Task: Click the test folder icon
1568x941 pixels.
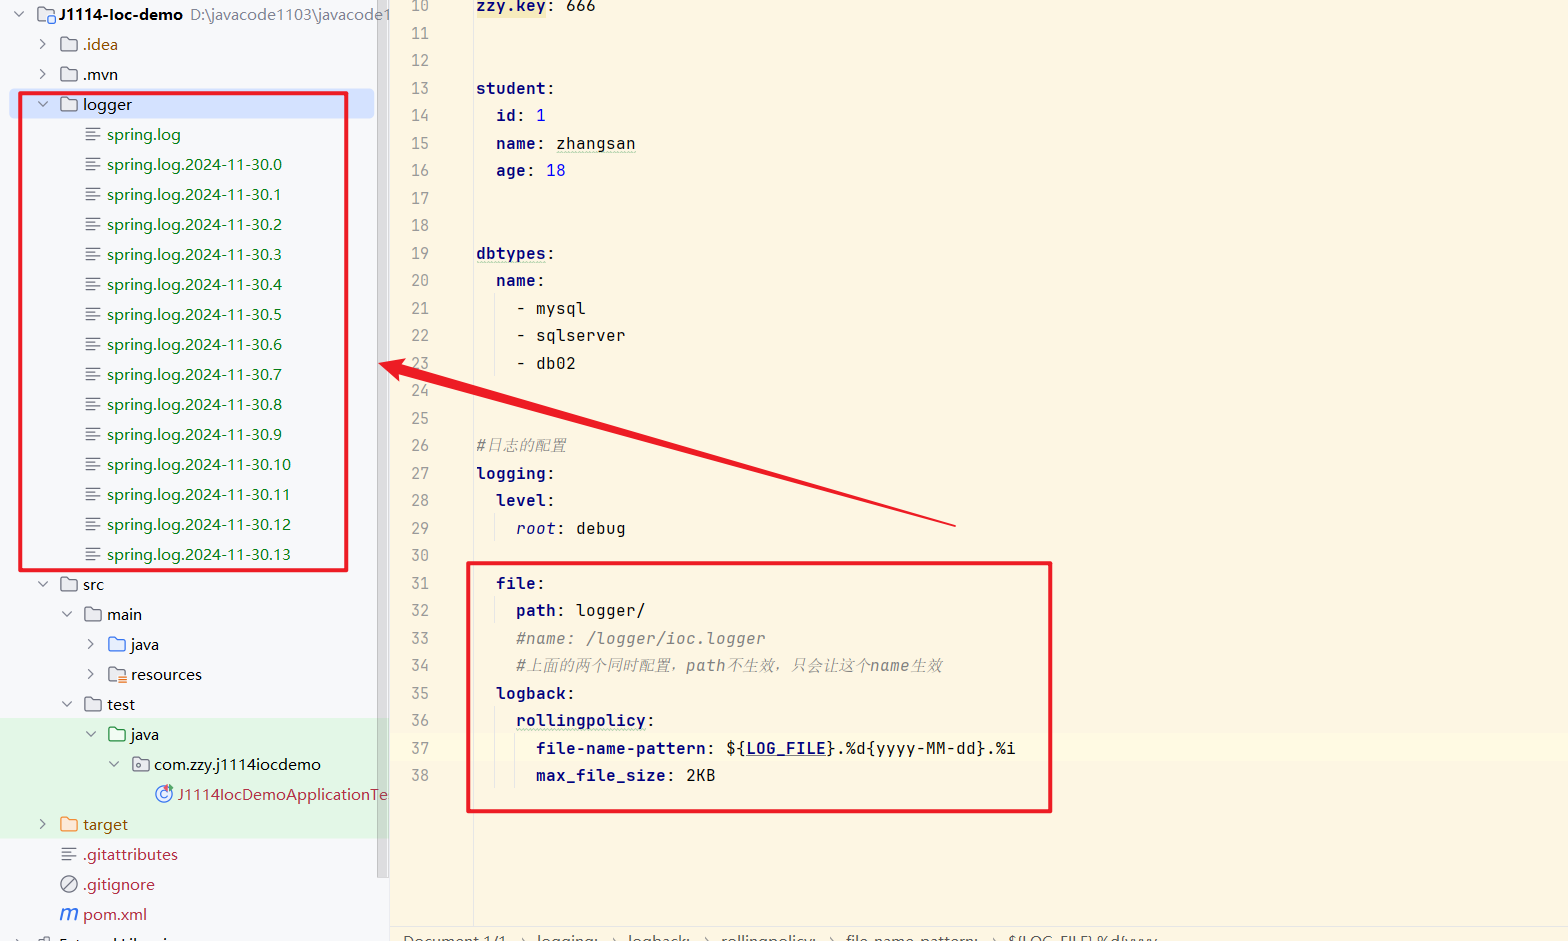Action: (x=93, y=704)
